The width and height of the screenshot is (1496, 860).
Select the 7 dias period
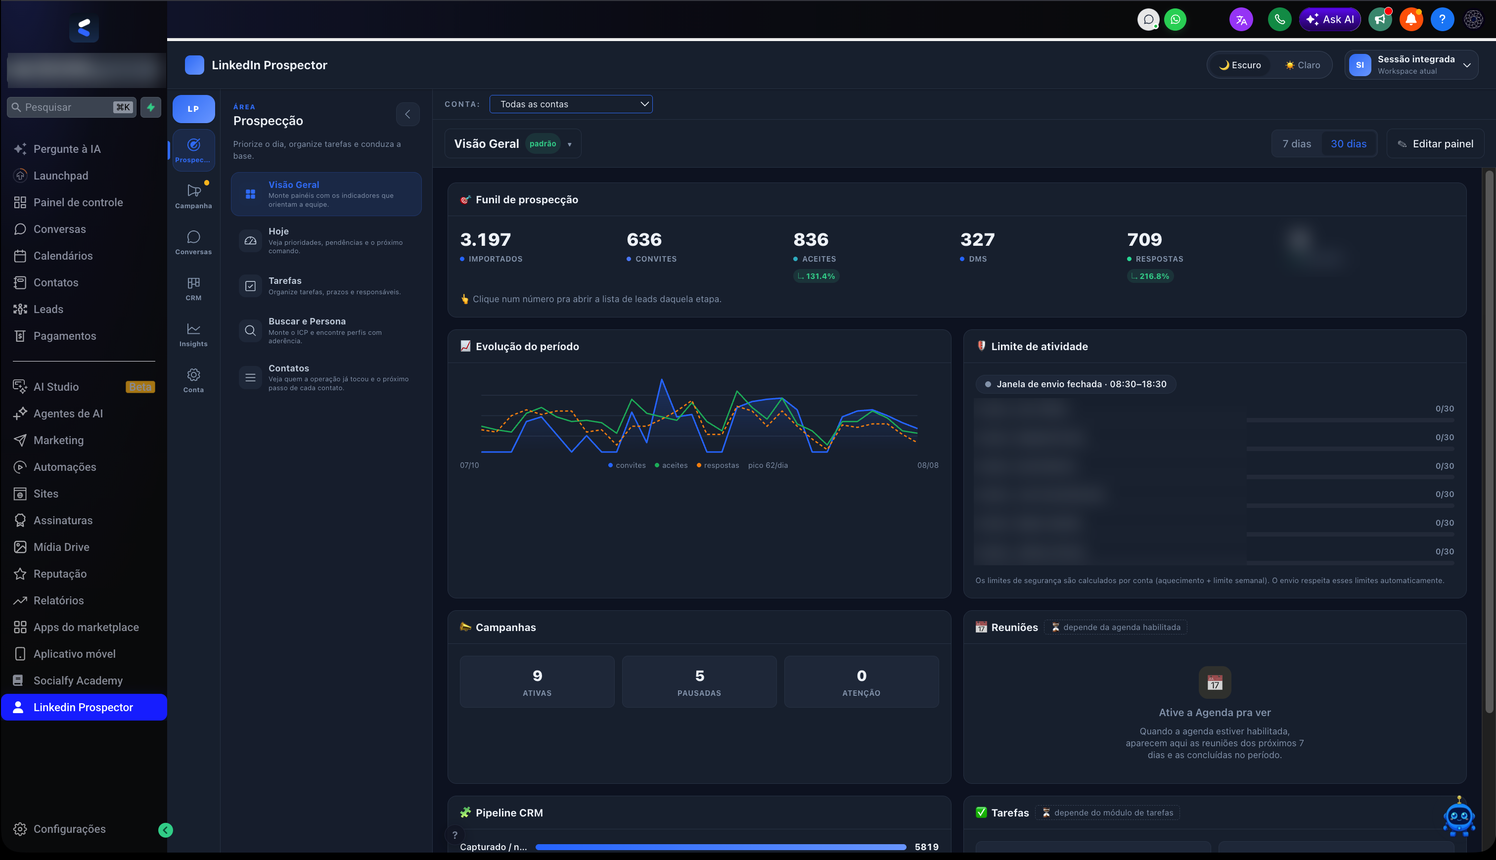[x=1297, y=144]
